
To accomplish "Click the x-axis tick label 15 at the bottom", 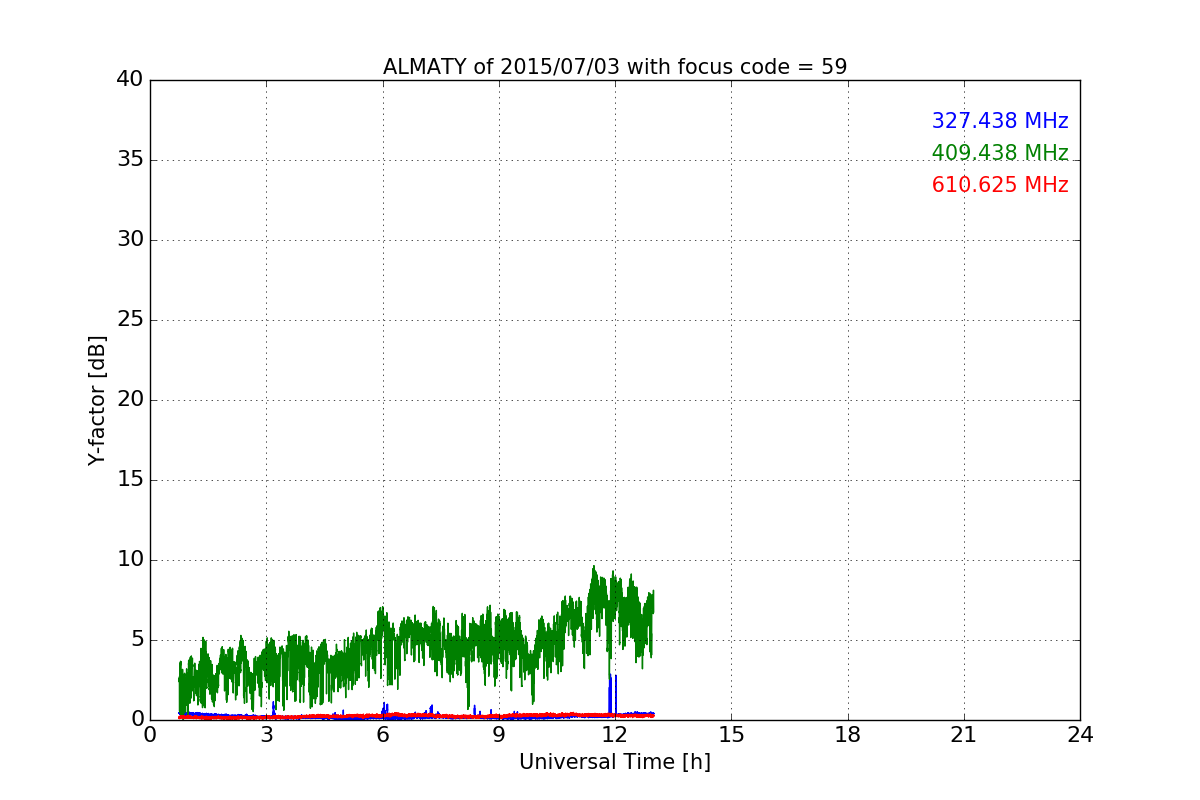I will [x=731, y=734].
